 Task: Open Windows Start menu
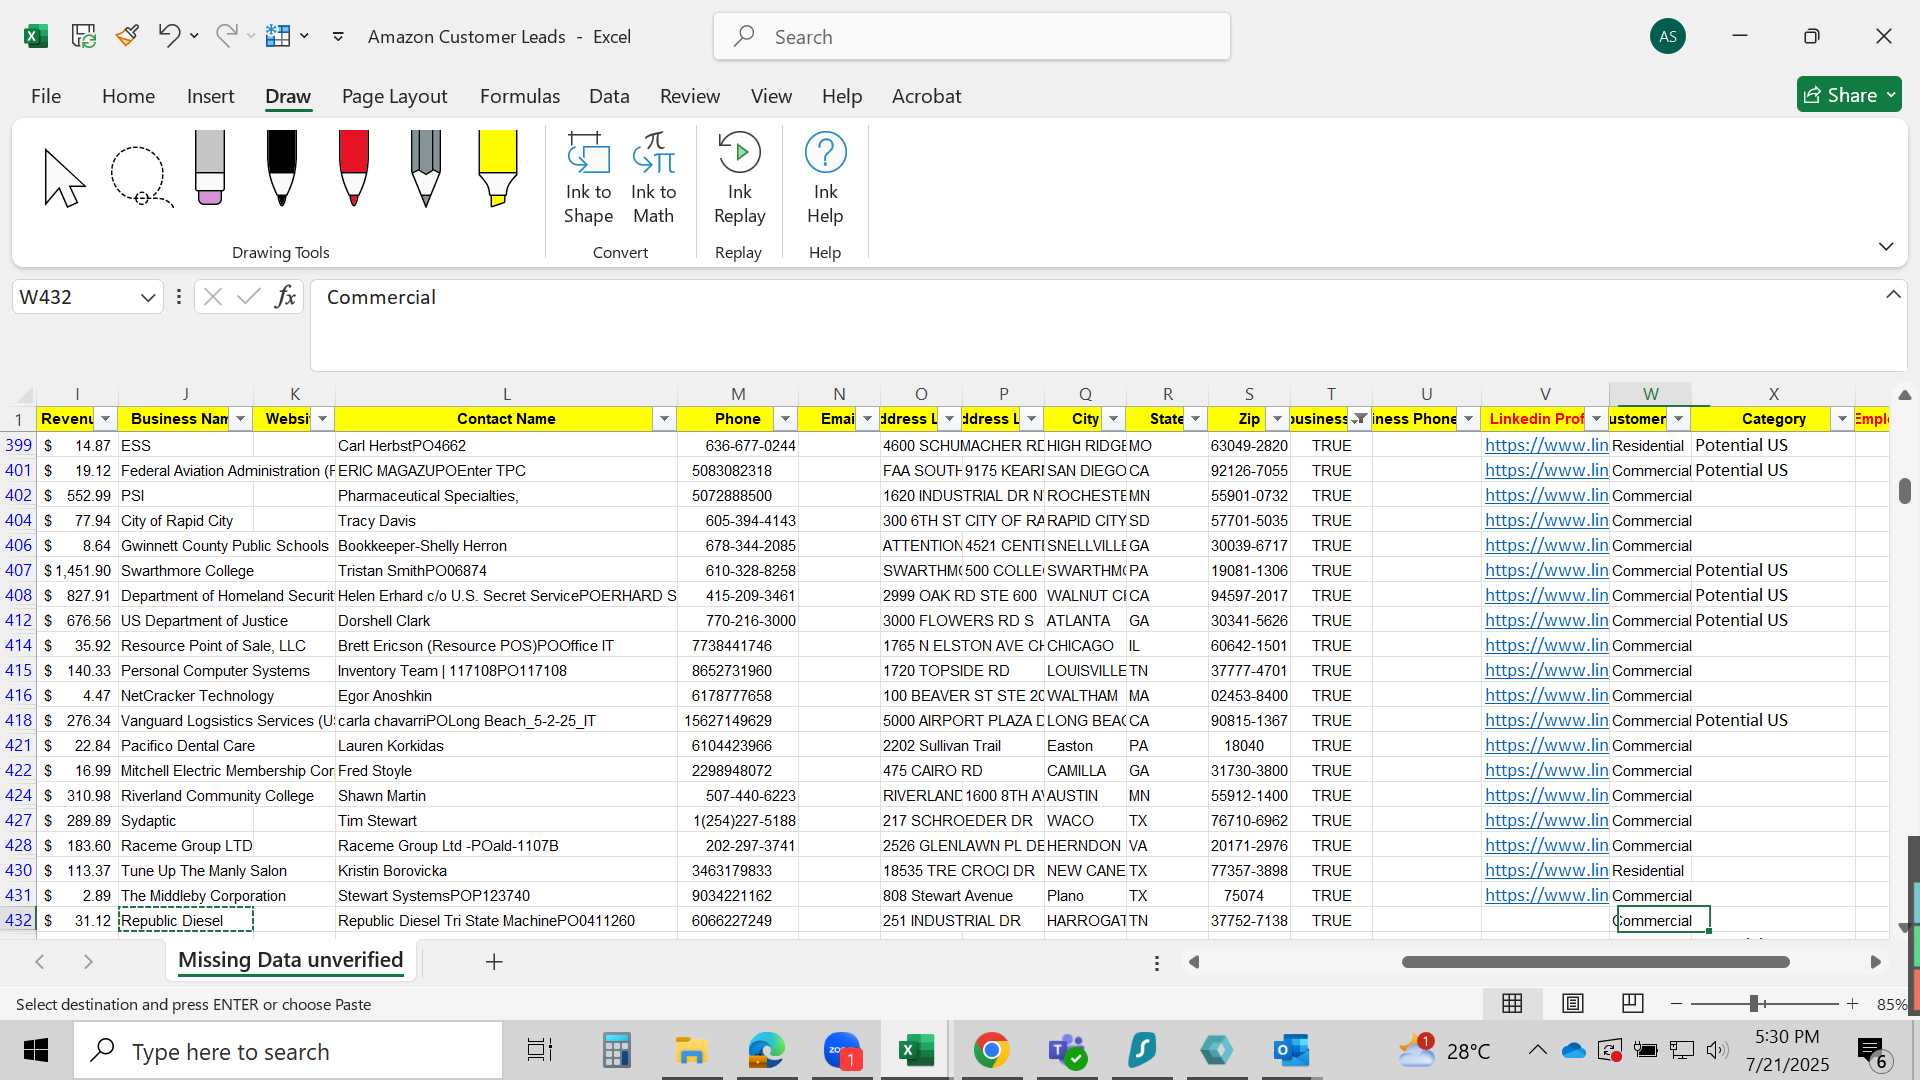pos(36,1051)
